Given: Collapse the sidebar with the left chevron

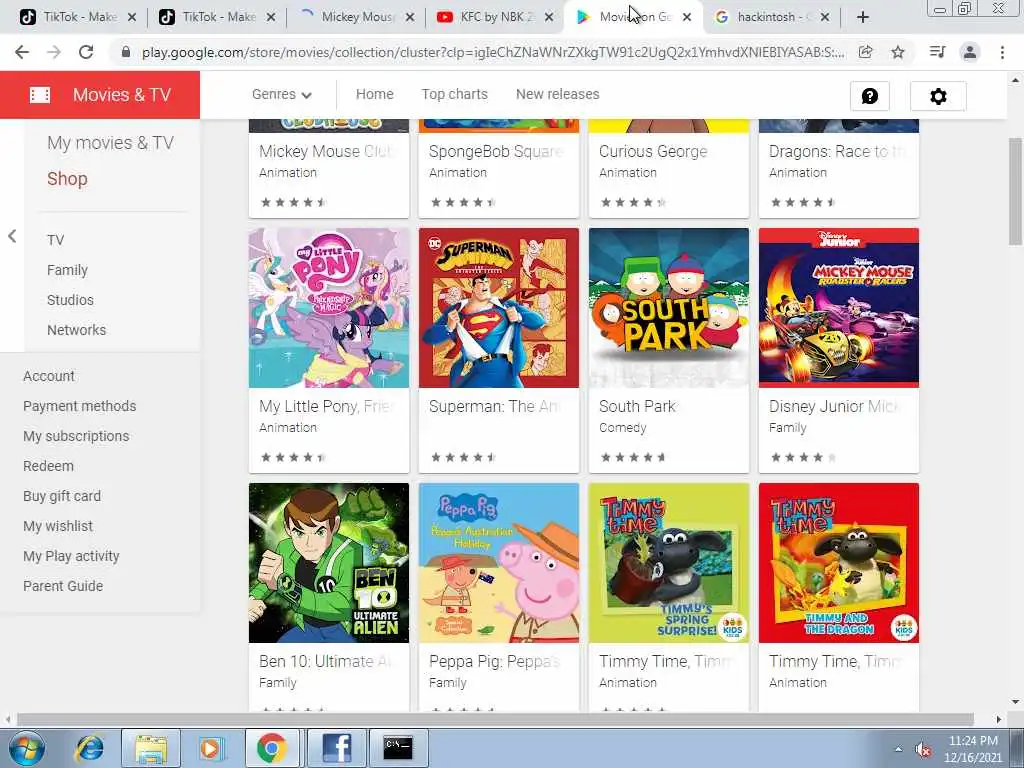Looking at the screenshot, I should click(12, 236).
